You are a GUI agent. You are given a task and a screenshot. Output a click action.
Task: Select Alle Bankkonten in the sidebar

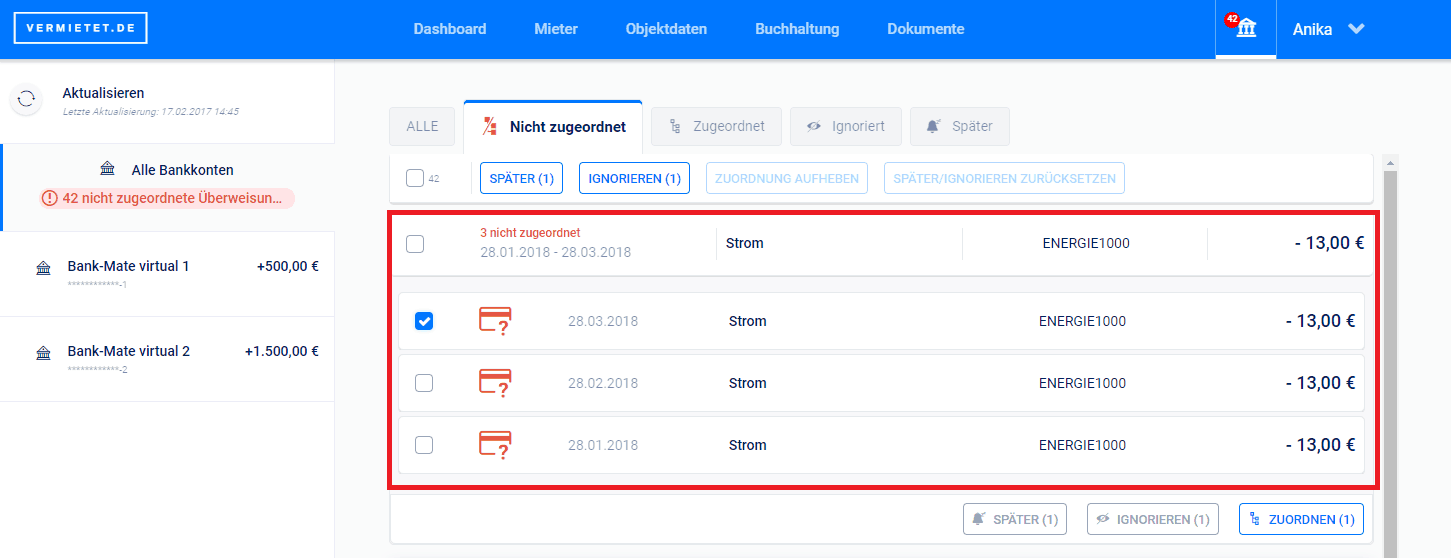168,187
